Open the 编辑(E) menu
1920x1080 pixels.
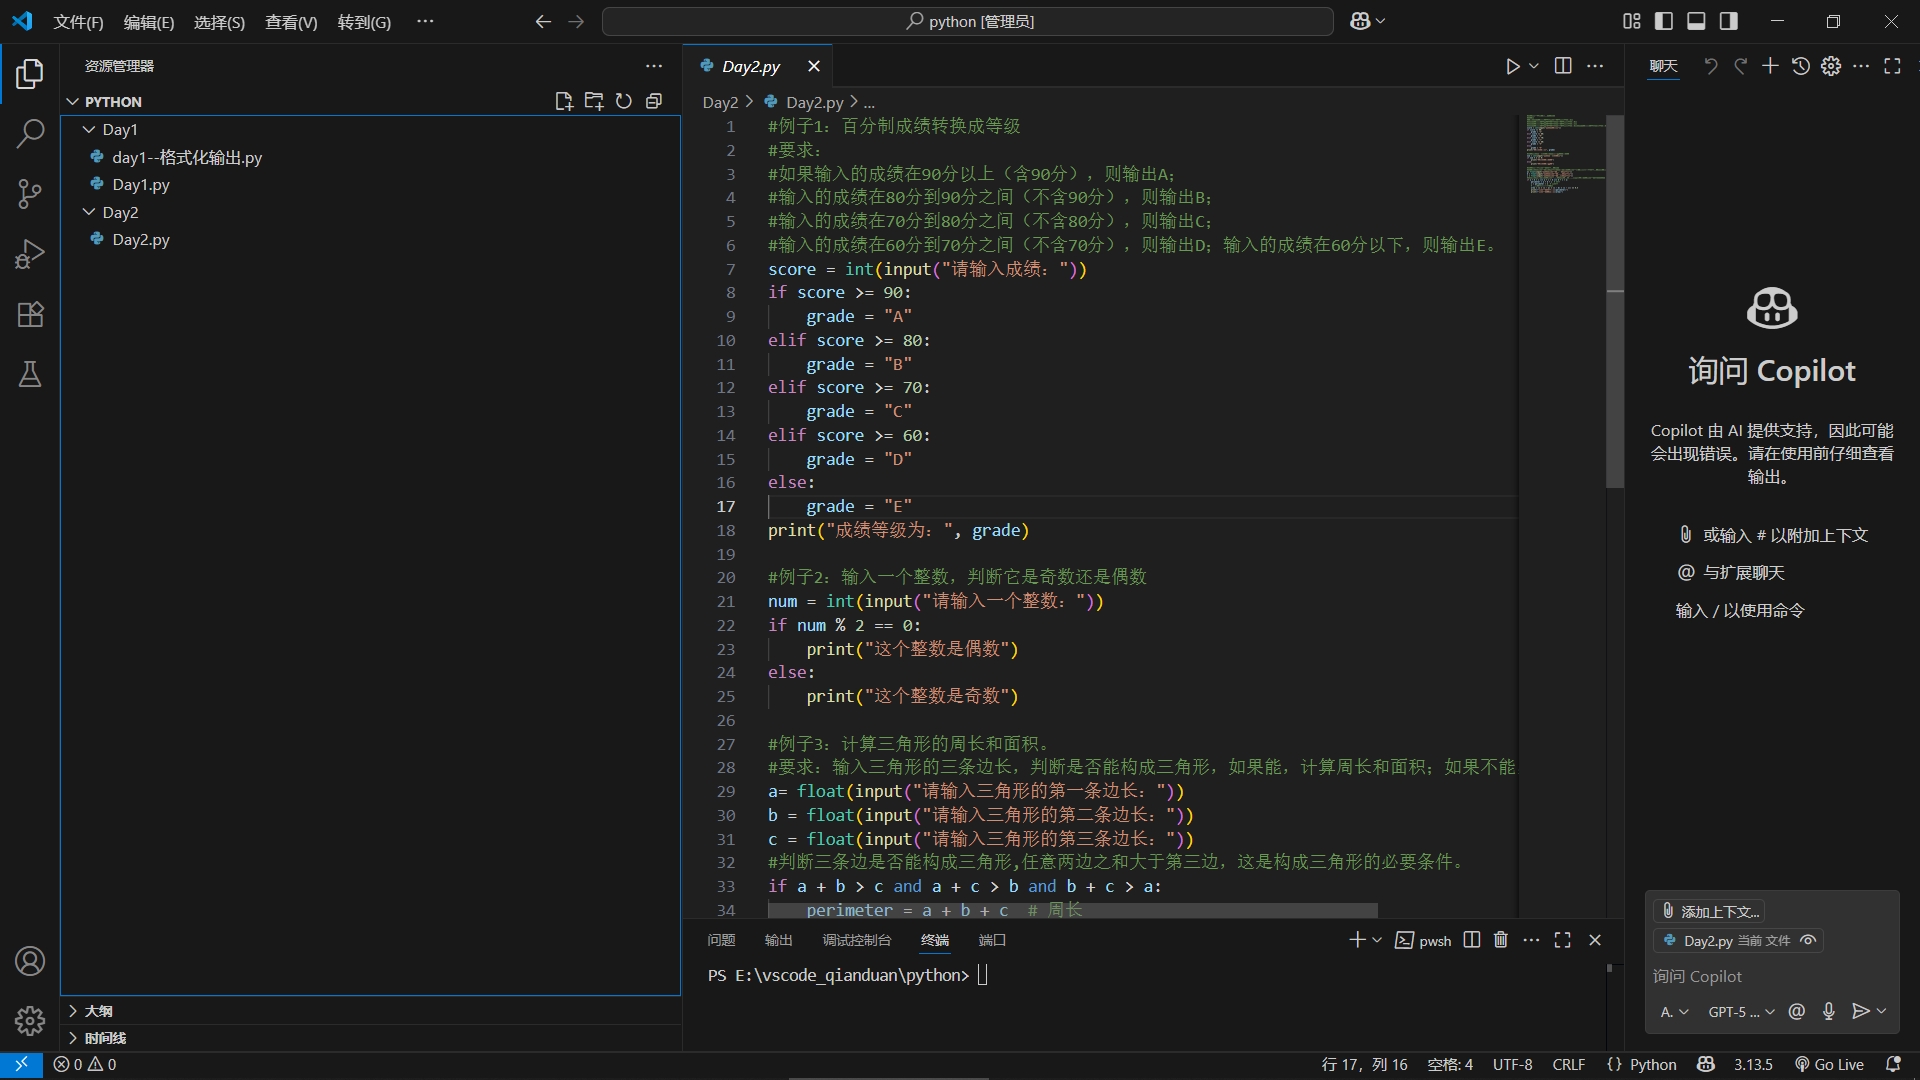click(x=148, y=22)
